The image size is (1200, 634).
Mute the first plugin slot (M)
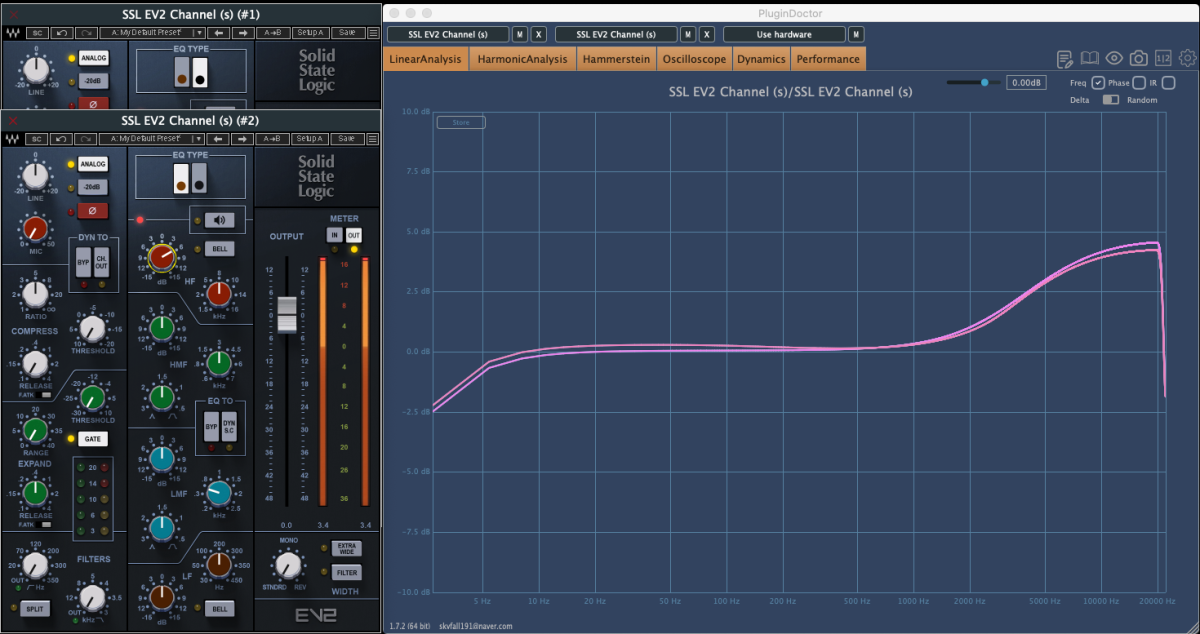[x=520, y=34]
